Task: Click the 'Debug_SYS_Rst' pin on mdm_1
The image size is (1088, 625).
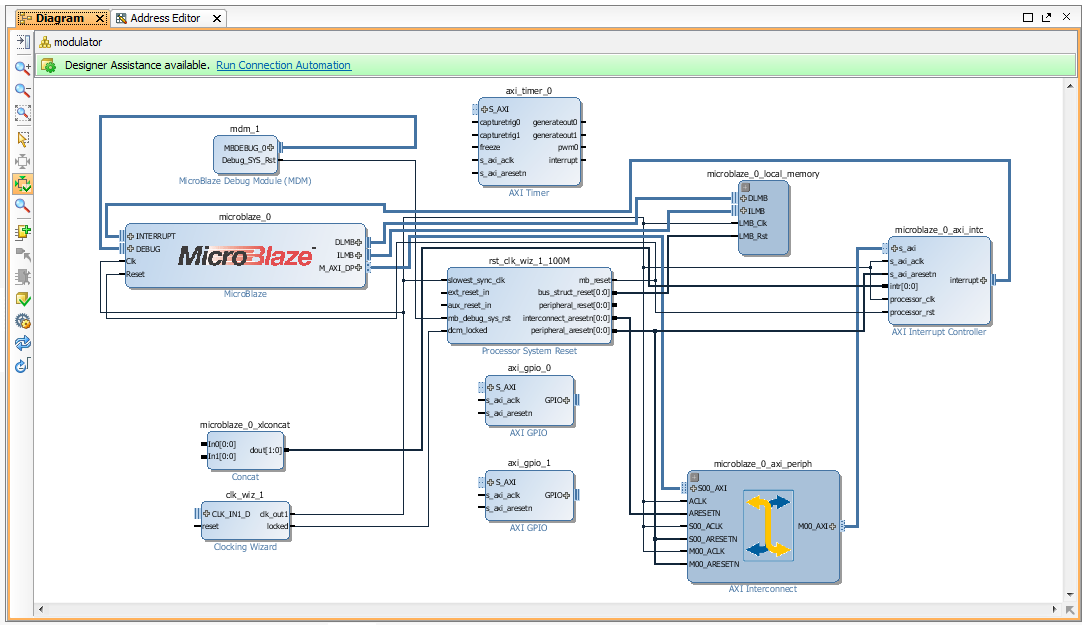Action: (248, 160)
